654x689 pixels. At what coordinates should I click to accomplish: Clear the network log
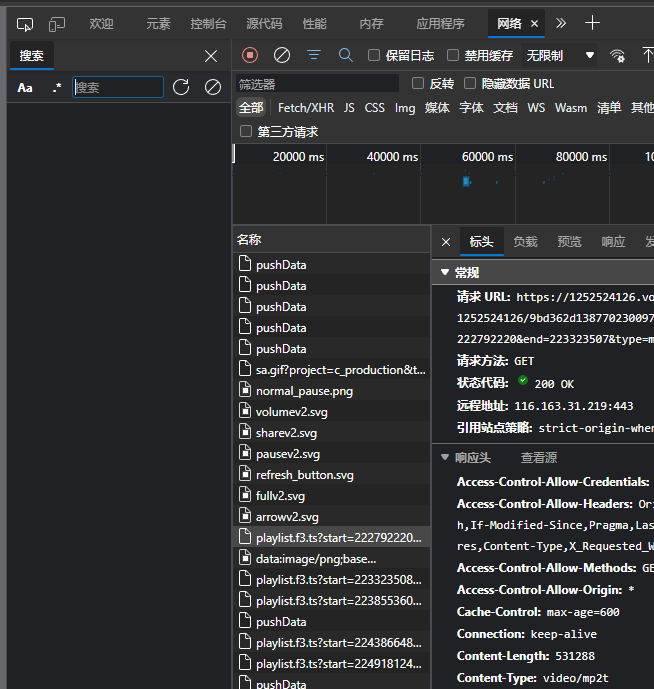tap(282, 55)
